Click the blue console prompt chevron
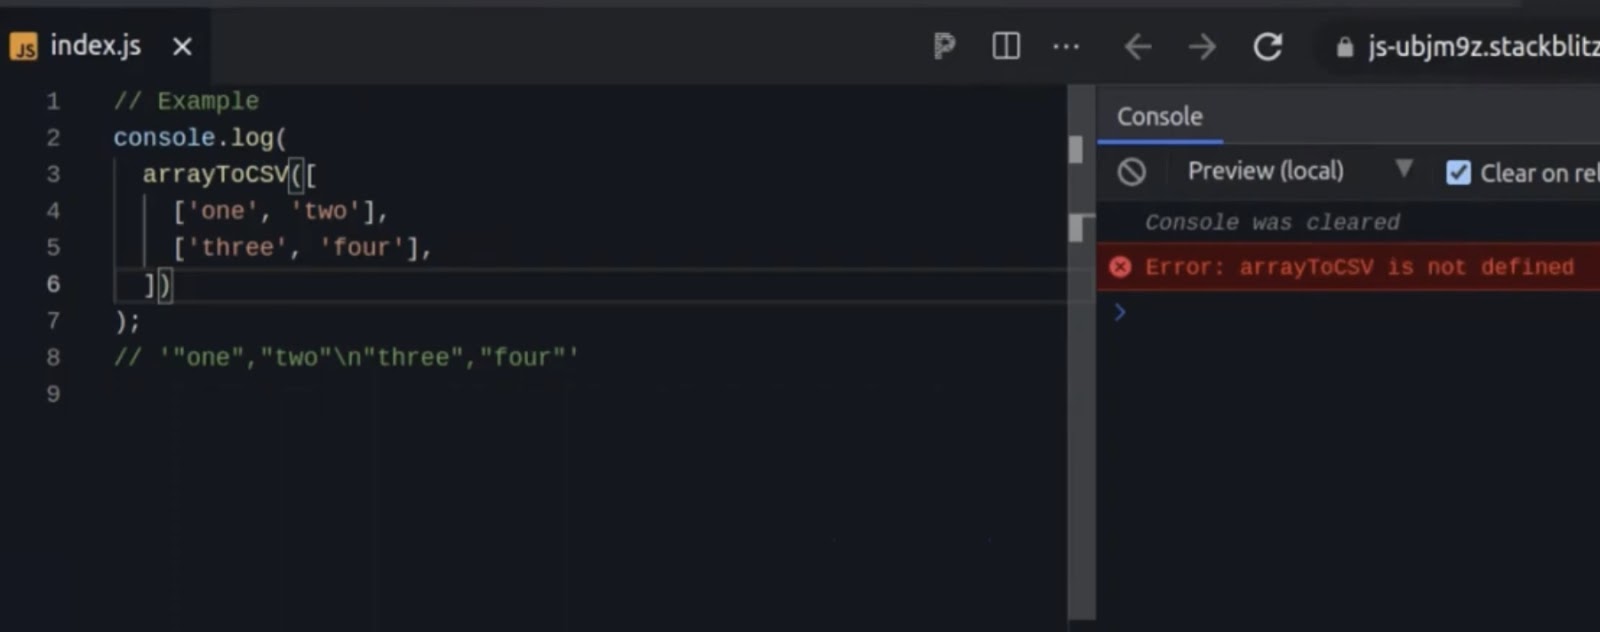The height and width of the screenshot is (632, 1600). coord(1120,312)
